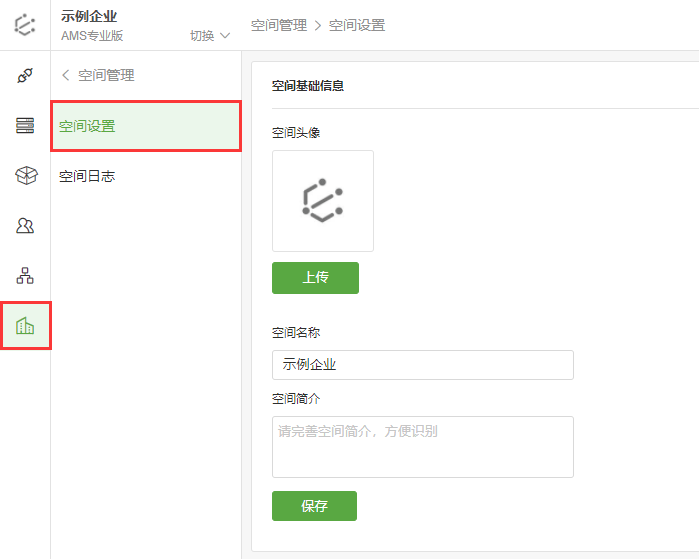Image resolution: width=699 pixels, height=559 pixels.
Task: Select the 空间设置 menu item
Action: 146,126
